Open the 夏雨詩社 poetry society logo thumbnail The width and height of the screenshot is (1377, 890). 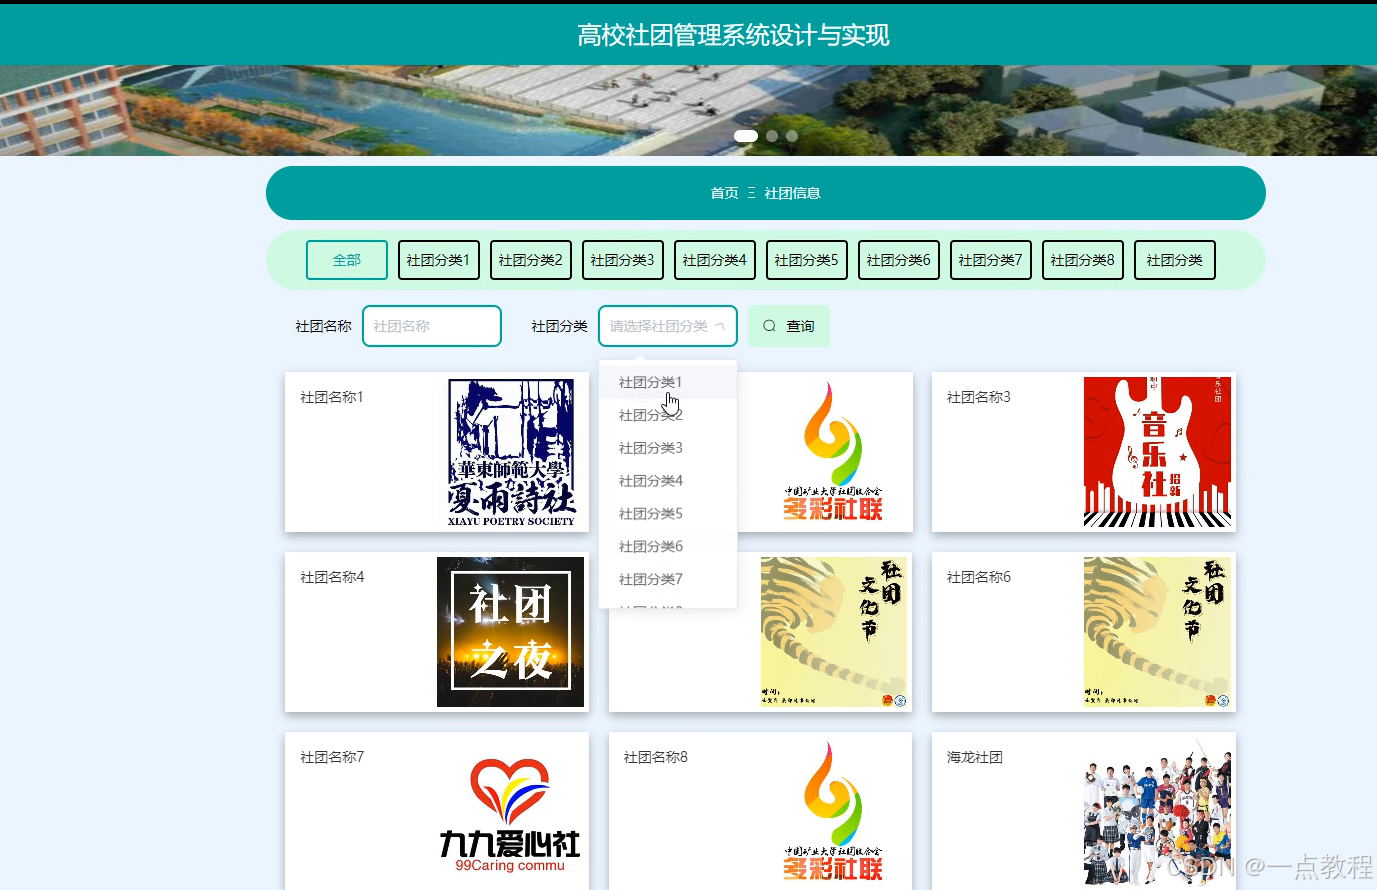511,452
